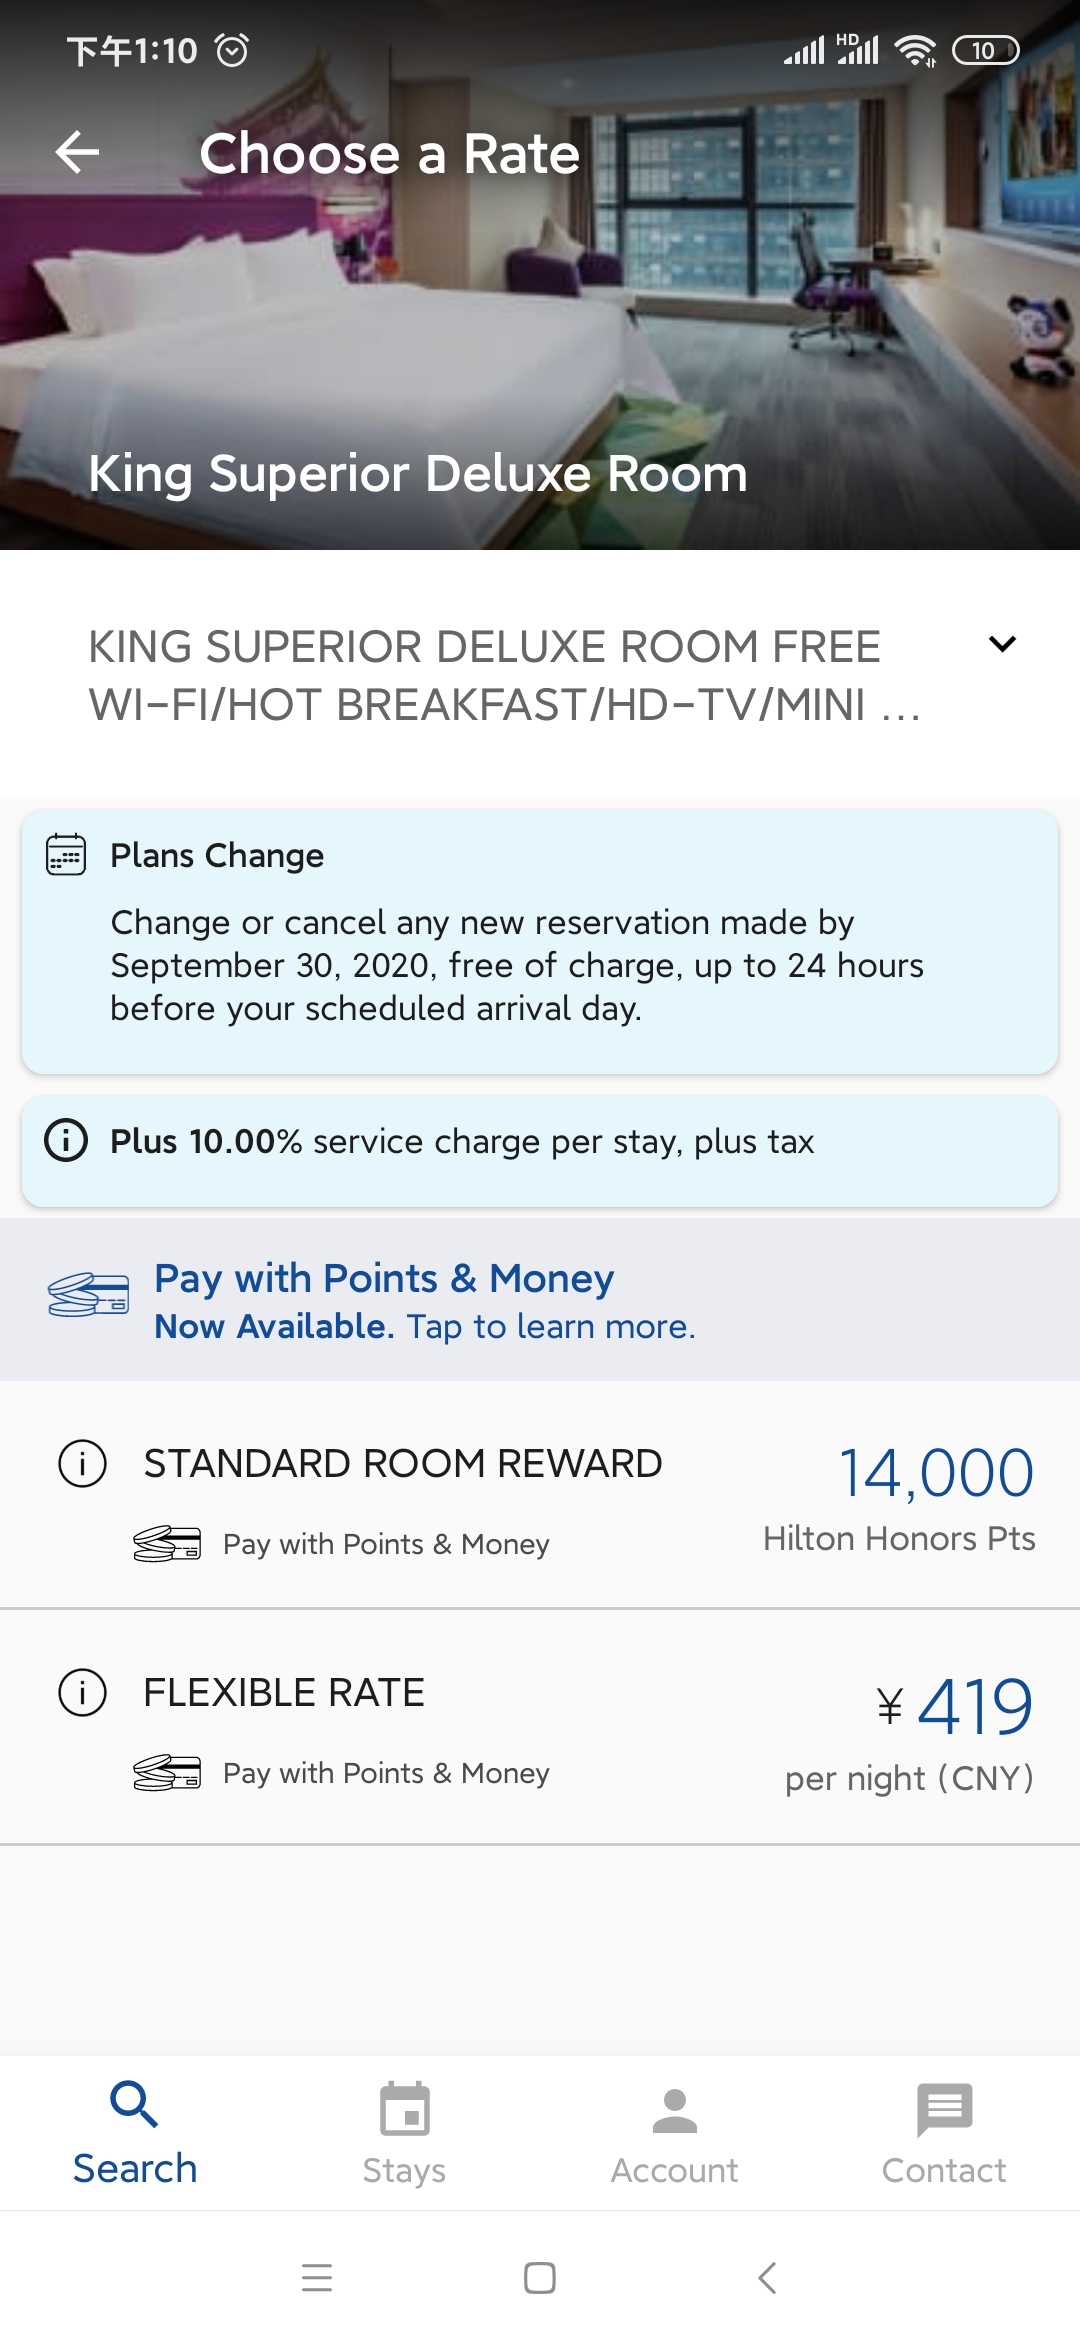Viewport: 1080px width, 2340px height.
Task: Tap the service charge info icon
Action: [x=66, y=1141]
